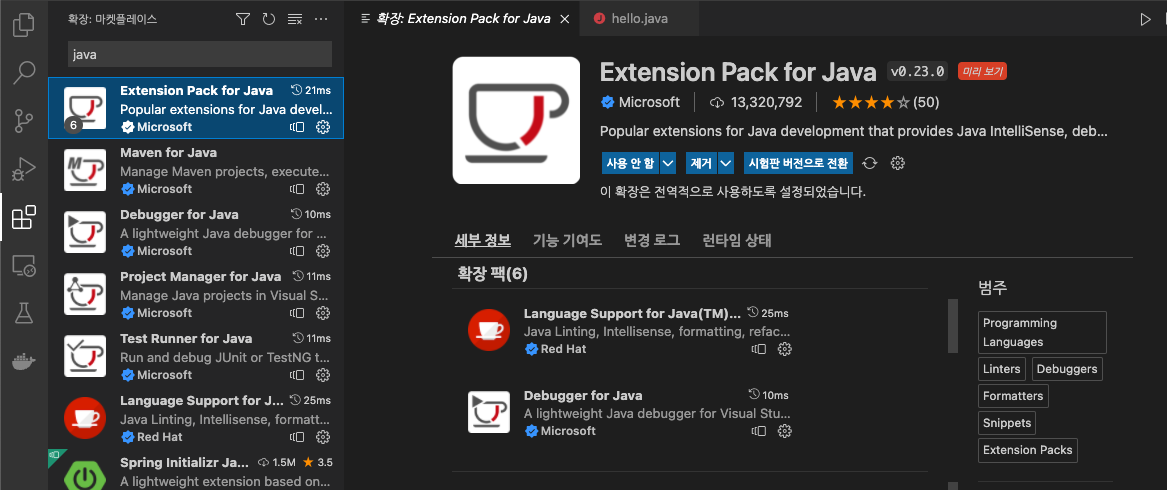1167x490 pixels.
Task: Manage gear for Extension Pack for Java row
Action: click(x=323, y=127)
